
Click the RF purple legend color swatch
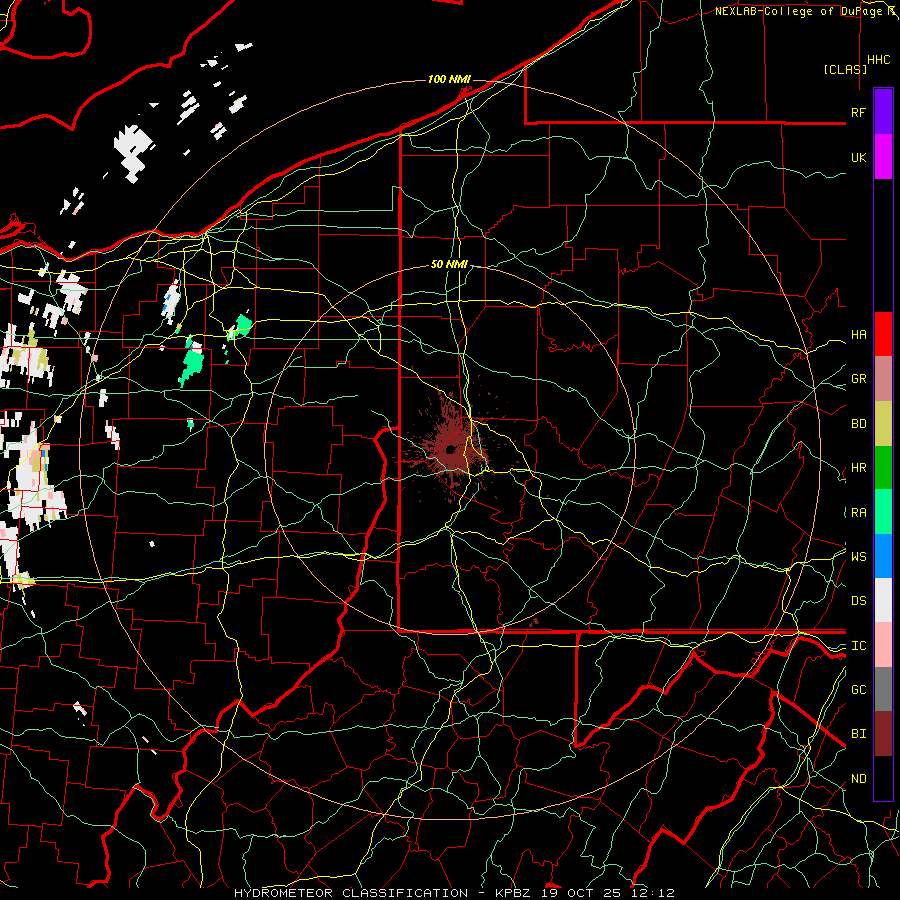(x=883, y=112)
